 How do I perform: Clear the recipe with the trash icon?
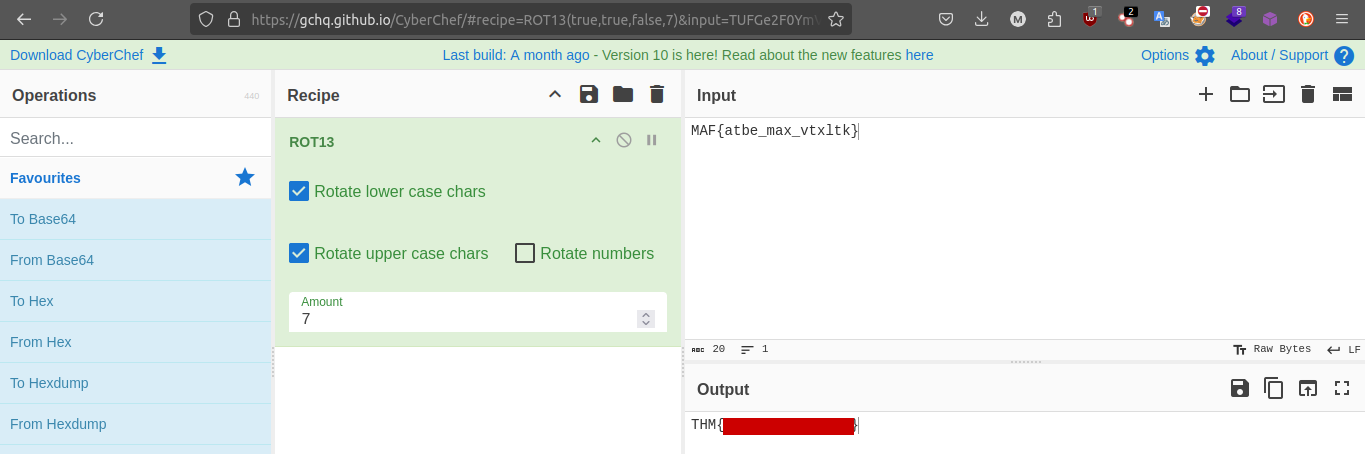[x=657, y=95]
